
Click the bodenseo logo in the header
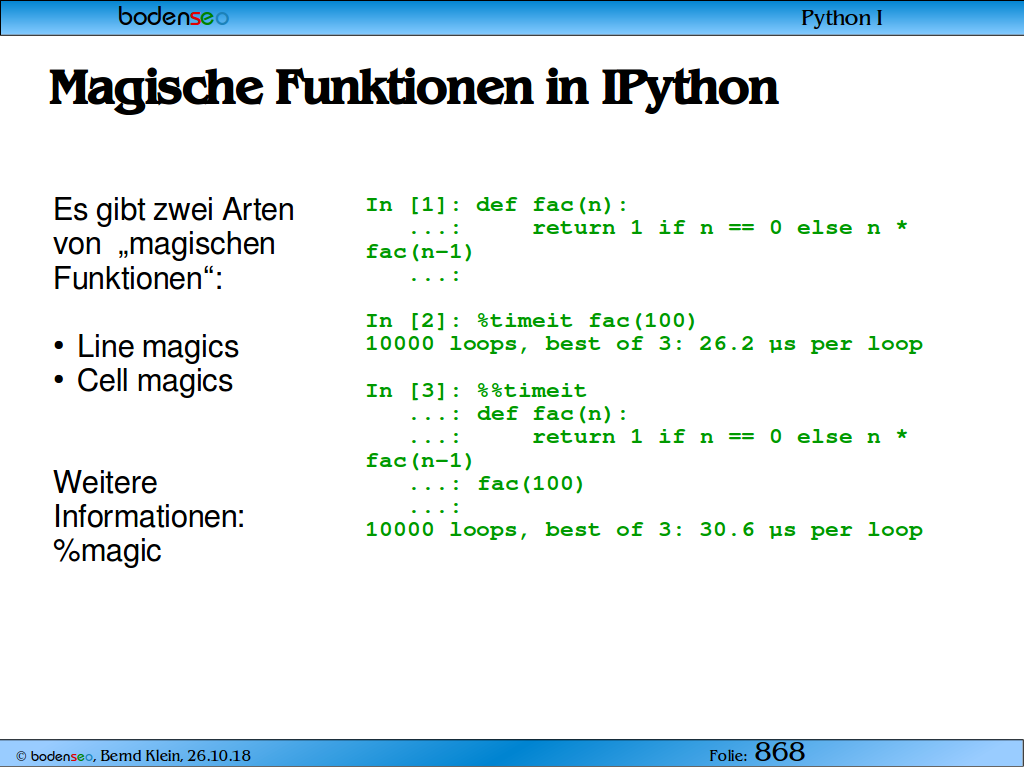(173, 16)
